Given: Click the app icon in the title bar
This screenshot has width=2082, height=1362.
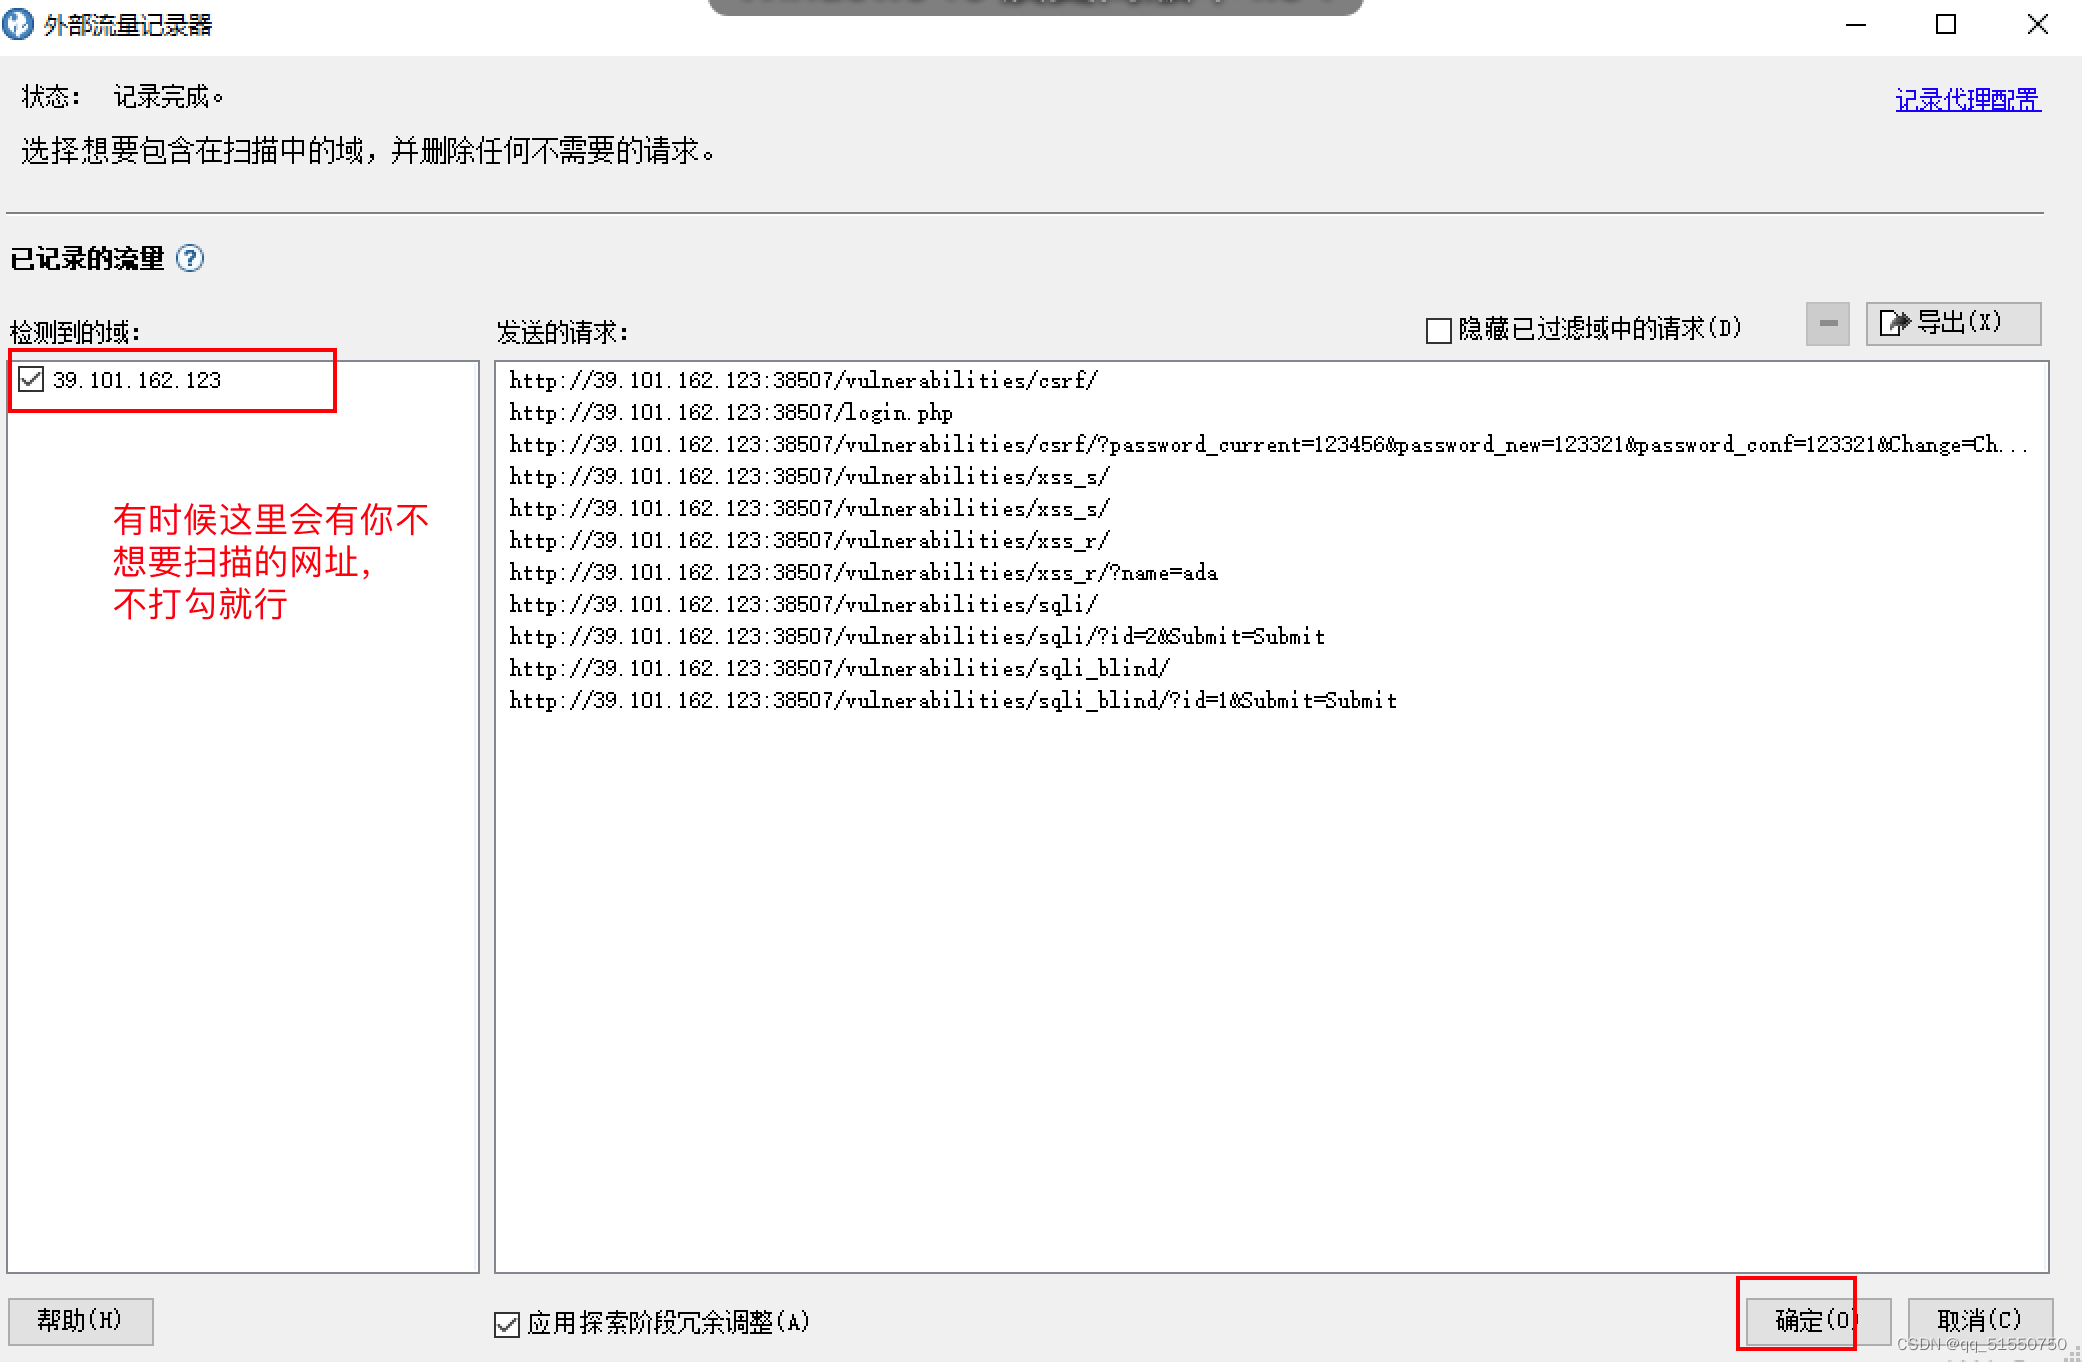Looking at the screenshot, I should click(18, 24).
